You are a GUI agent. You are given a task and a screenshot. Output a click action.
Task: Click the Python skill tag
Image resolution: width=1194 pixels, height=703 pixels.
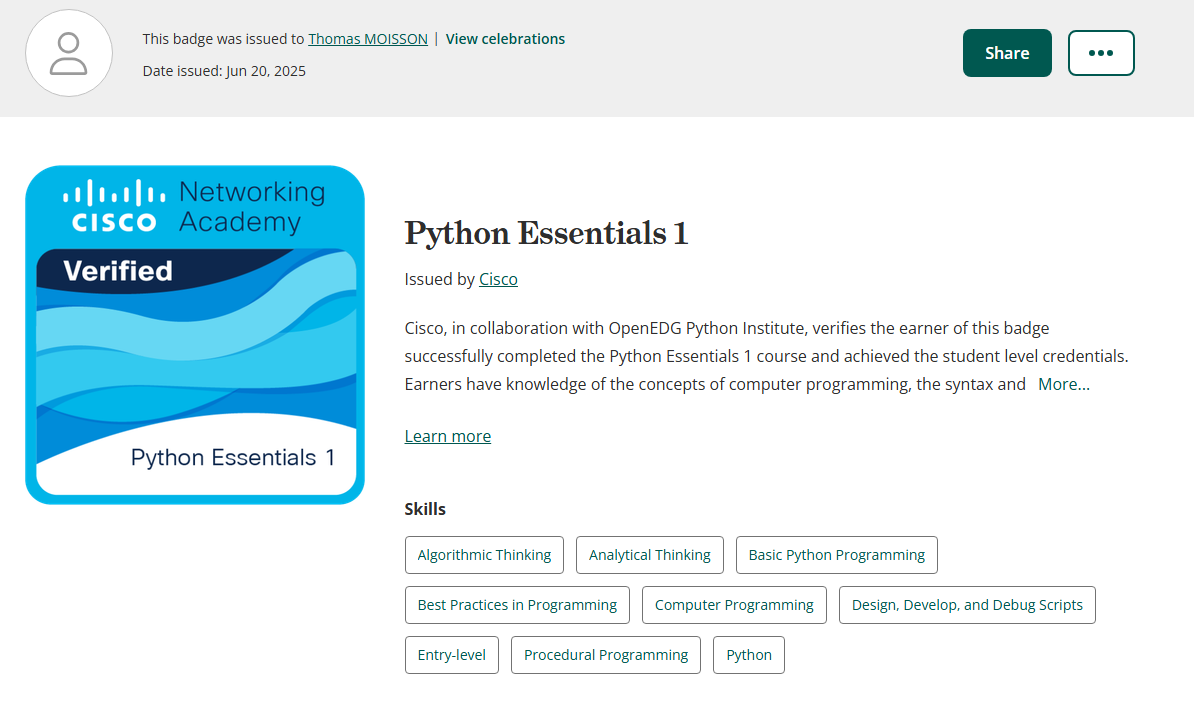(x=748, y=655)
